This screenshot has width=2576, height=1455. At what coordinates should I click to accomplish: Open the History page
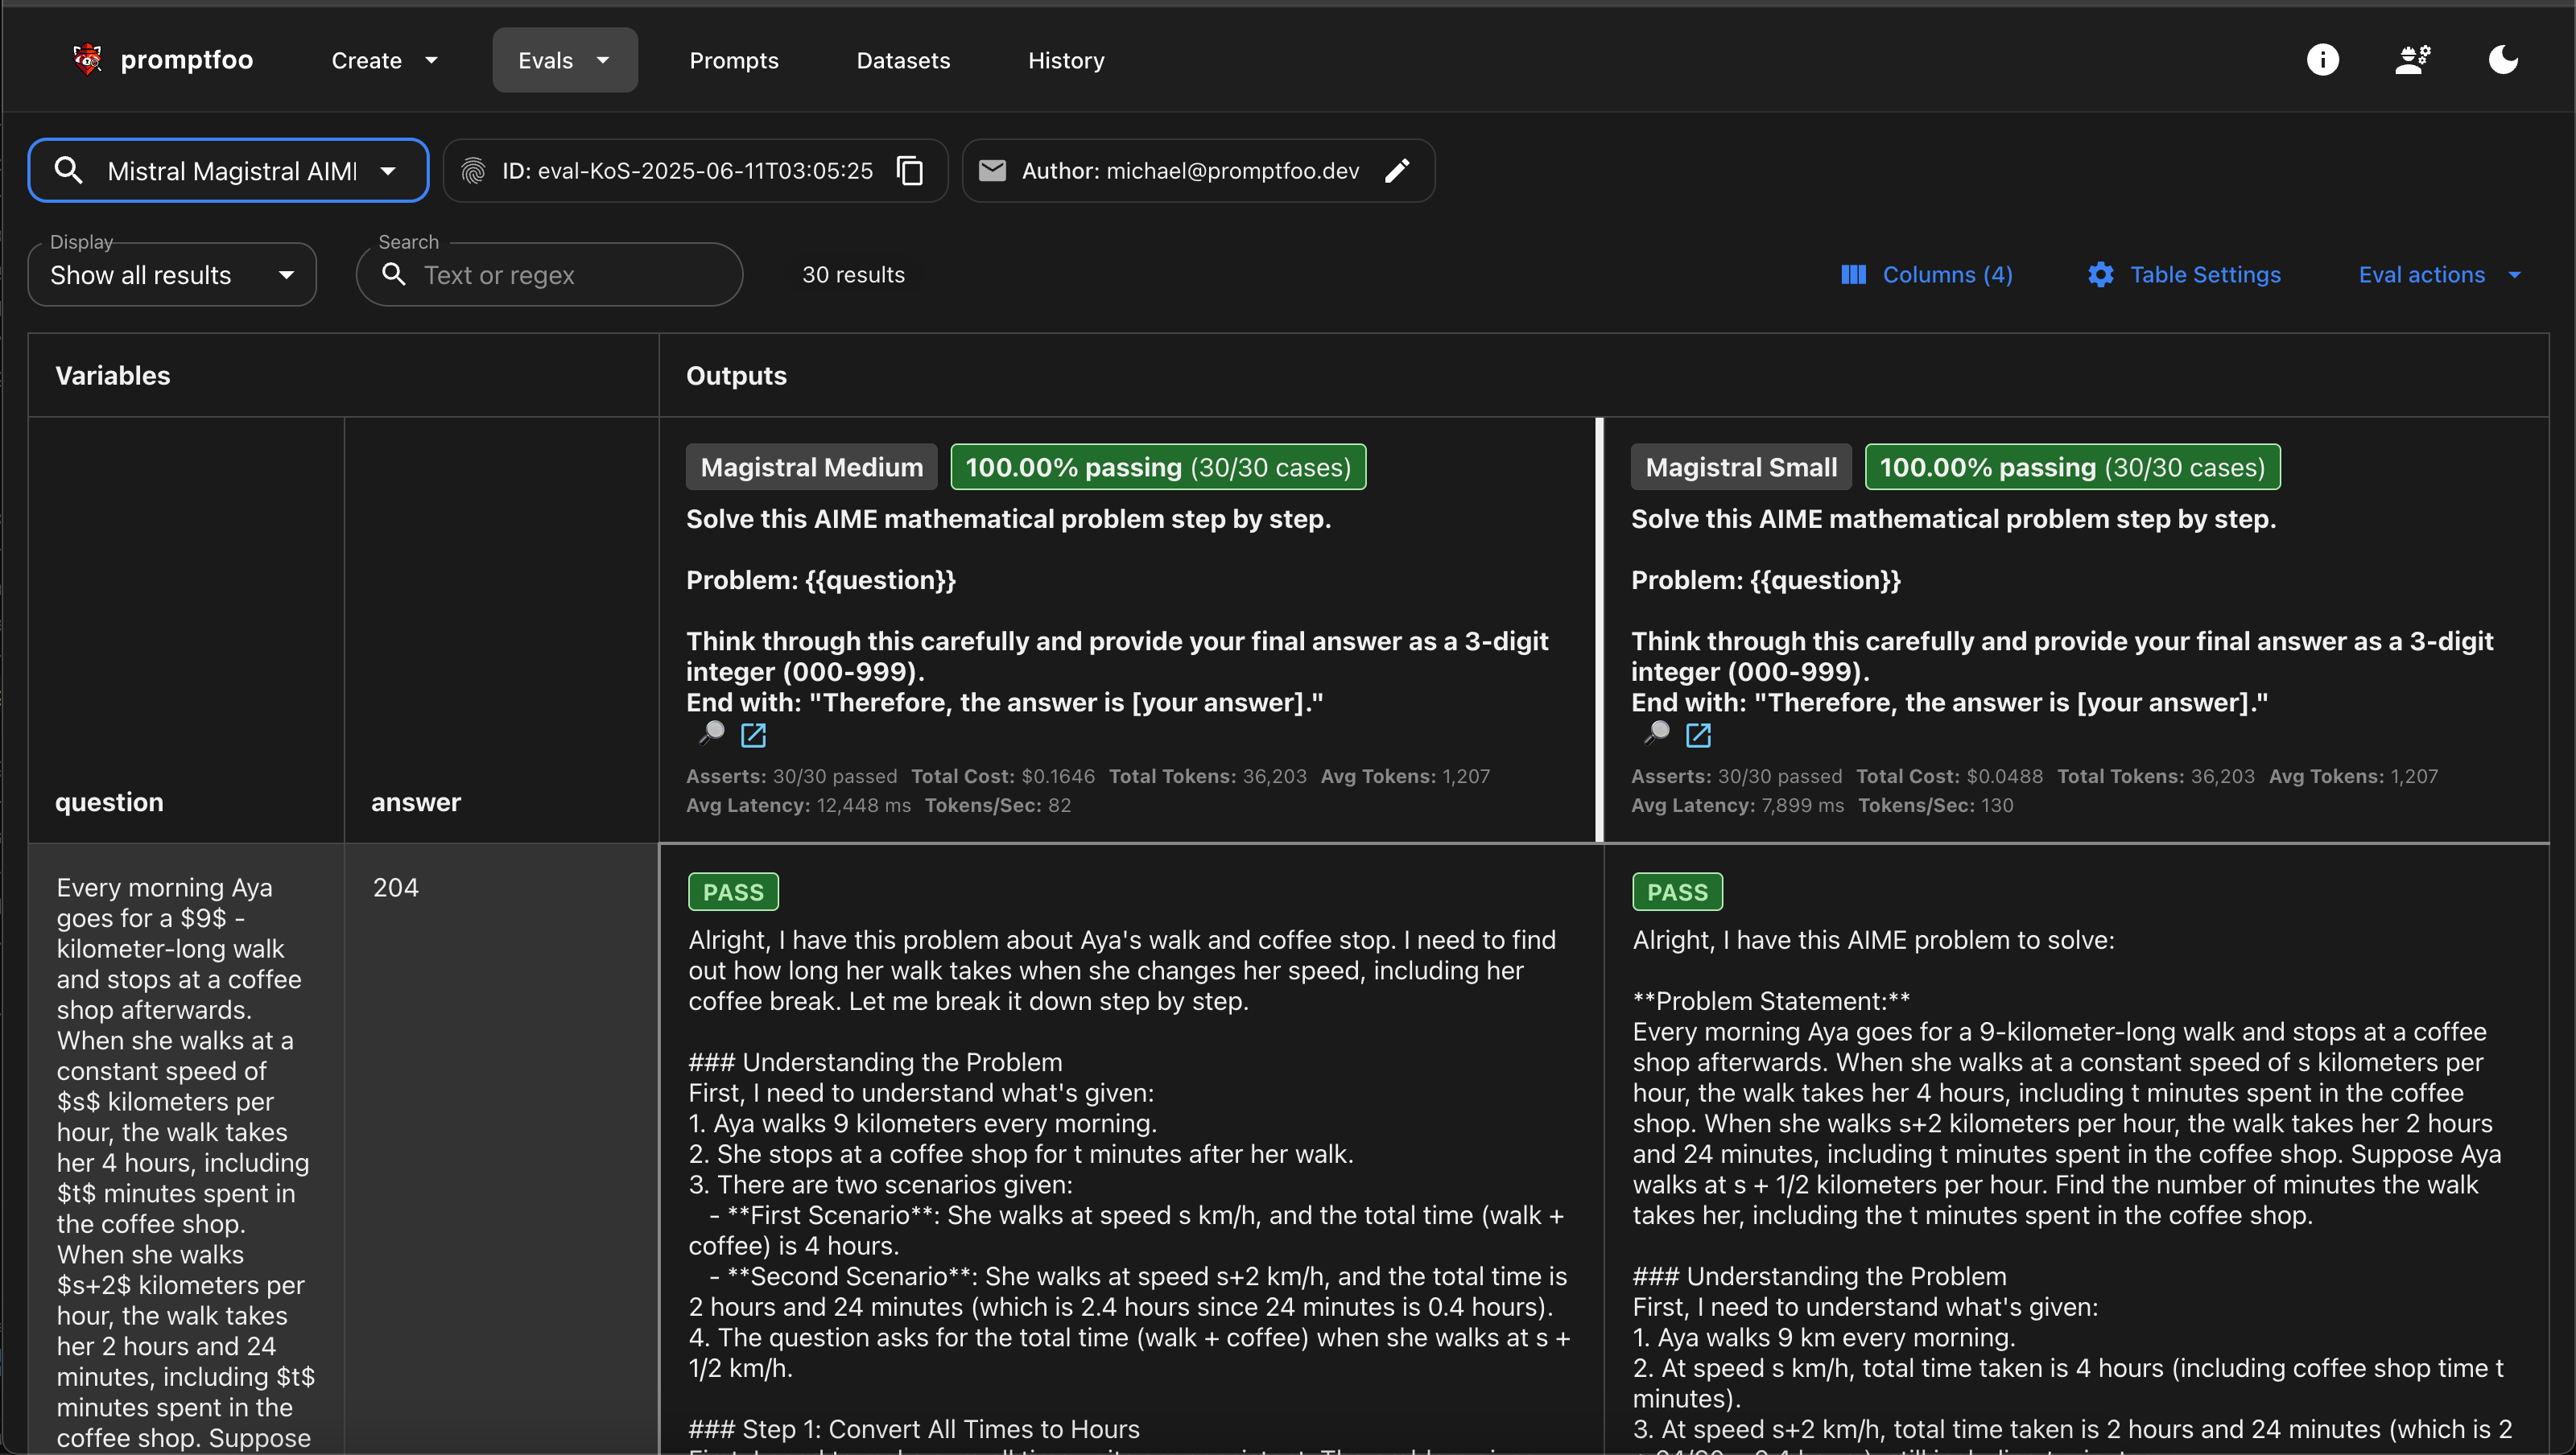coord(1066,61)
